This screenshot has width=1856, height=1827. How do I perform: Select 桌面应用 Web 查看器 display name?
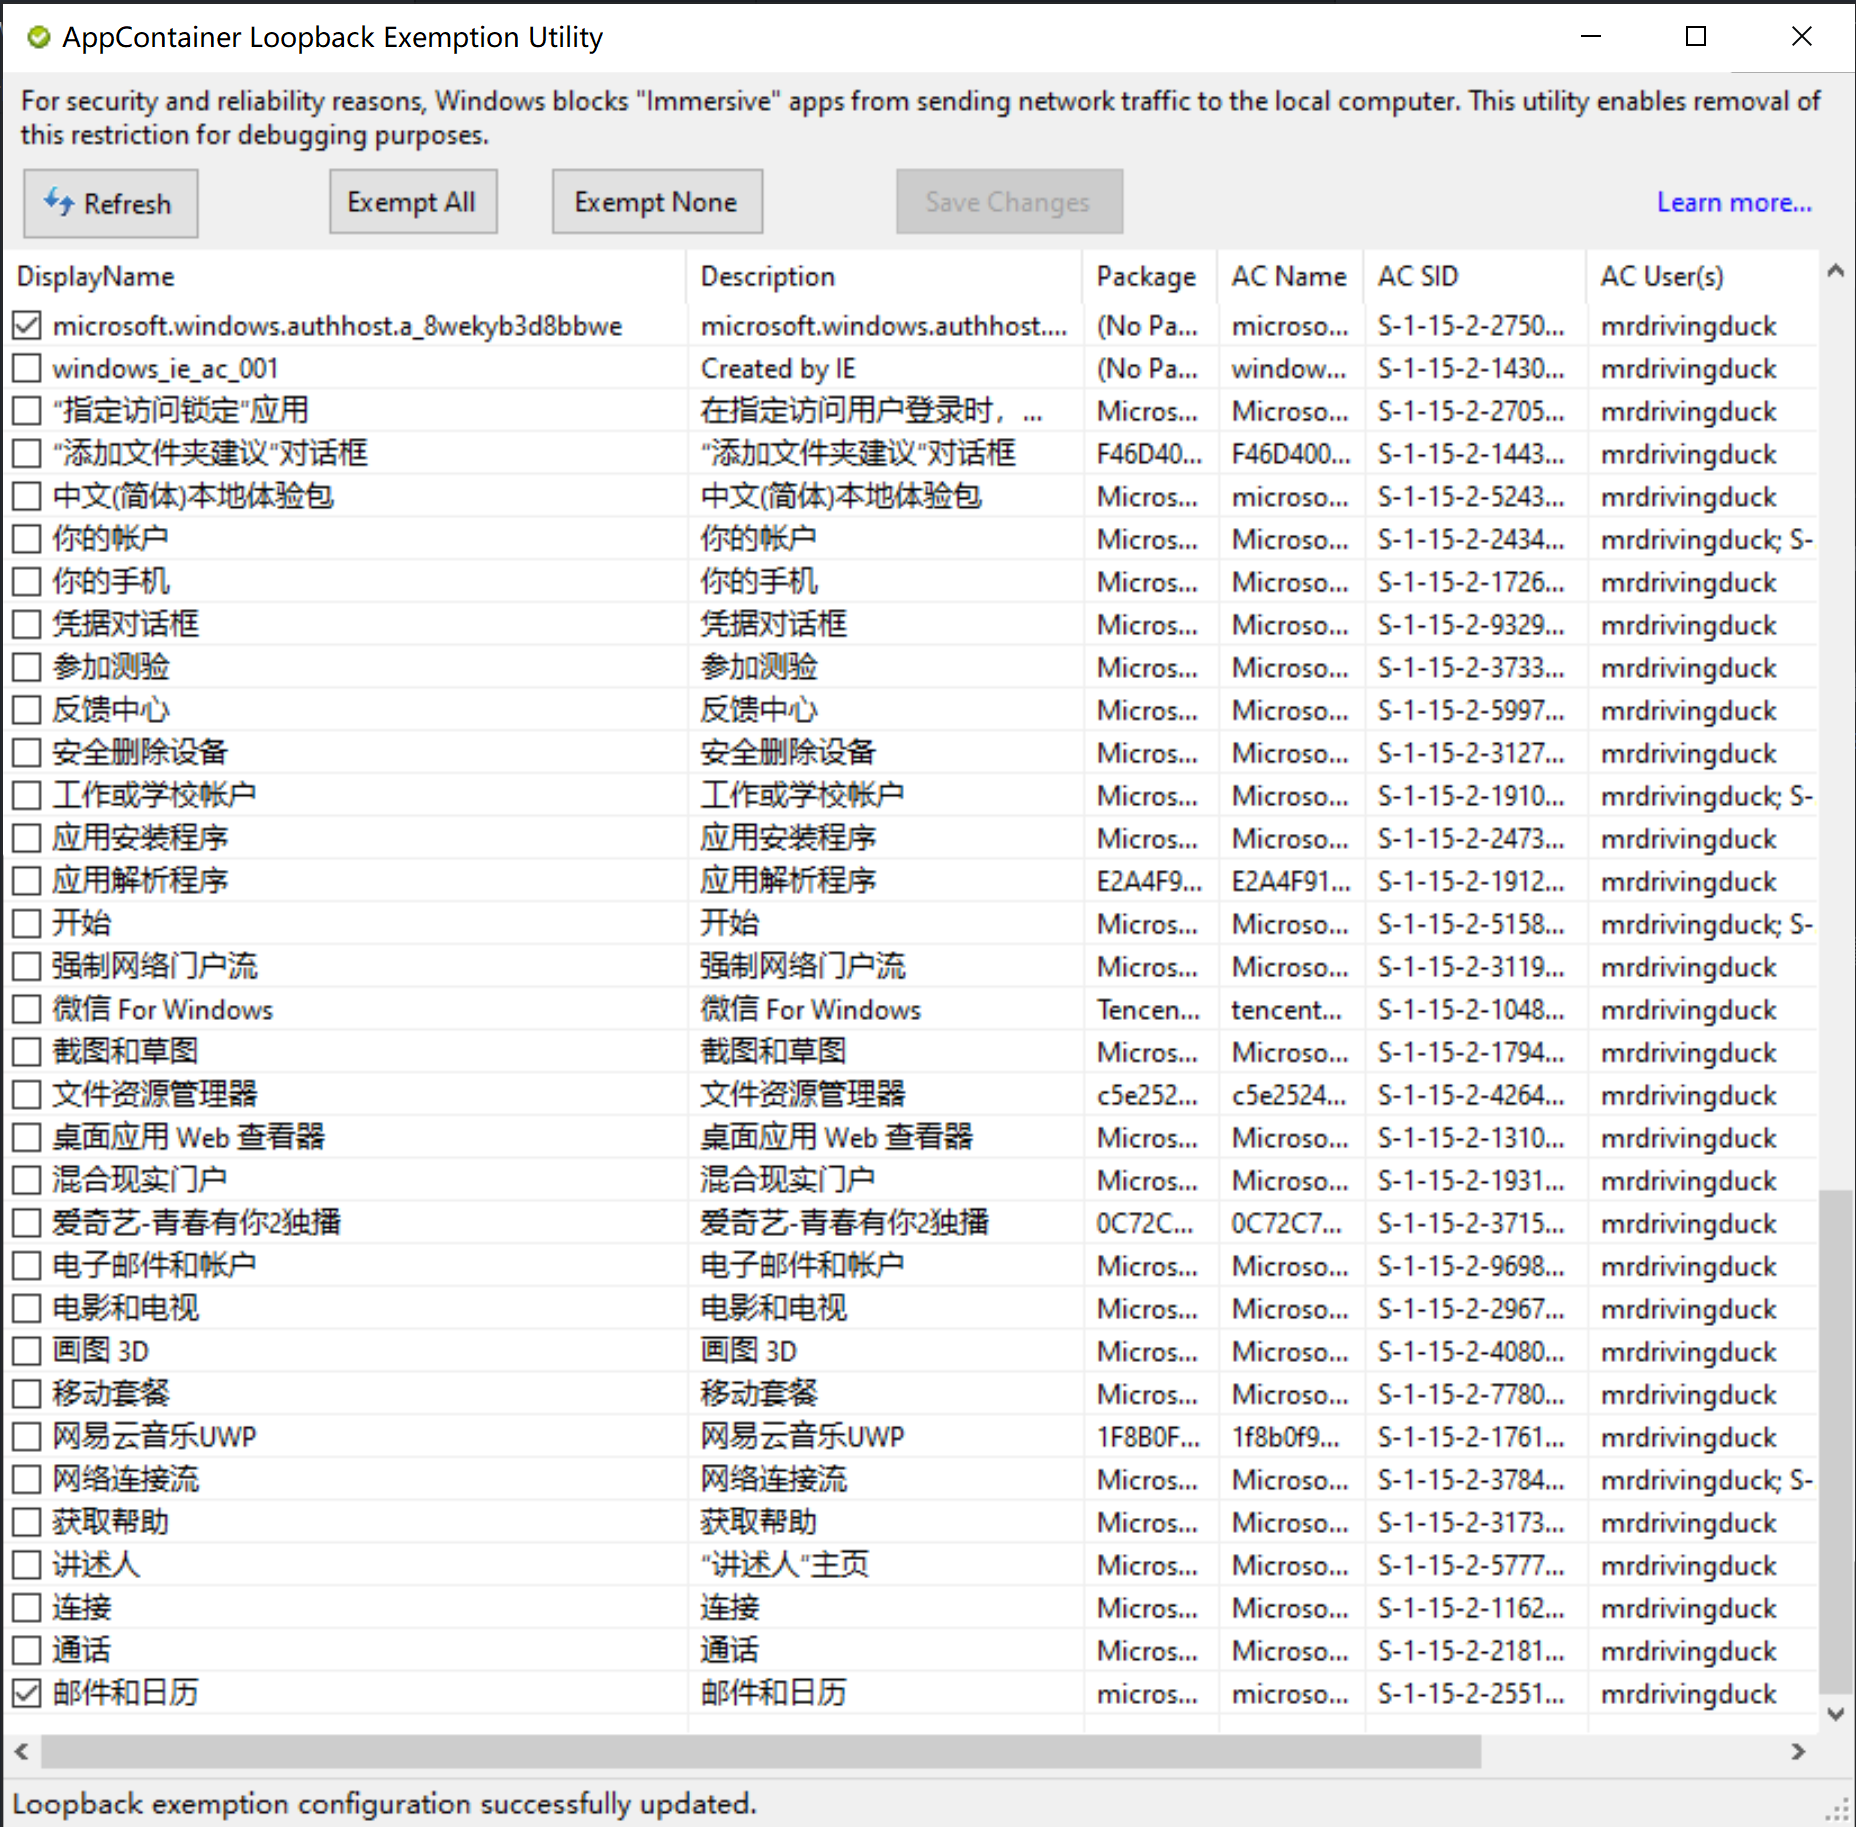pos(189,1137)
